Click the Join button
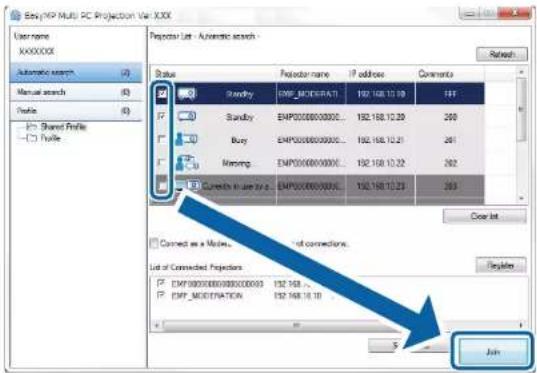Viewport: 537px width, 373px height. click(x=493, y=352)
